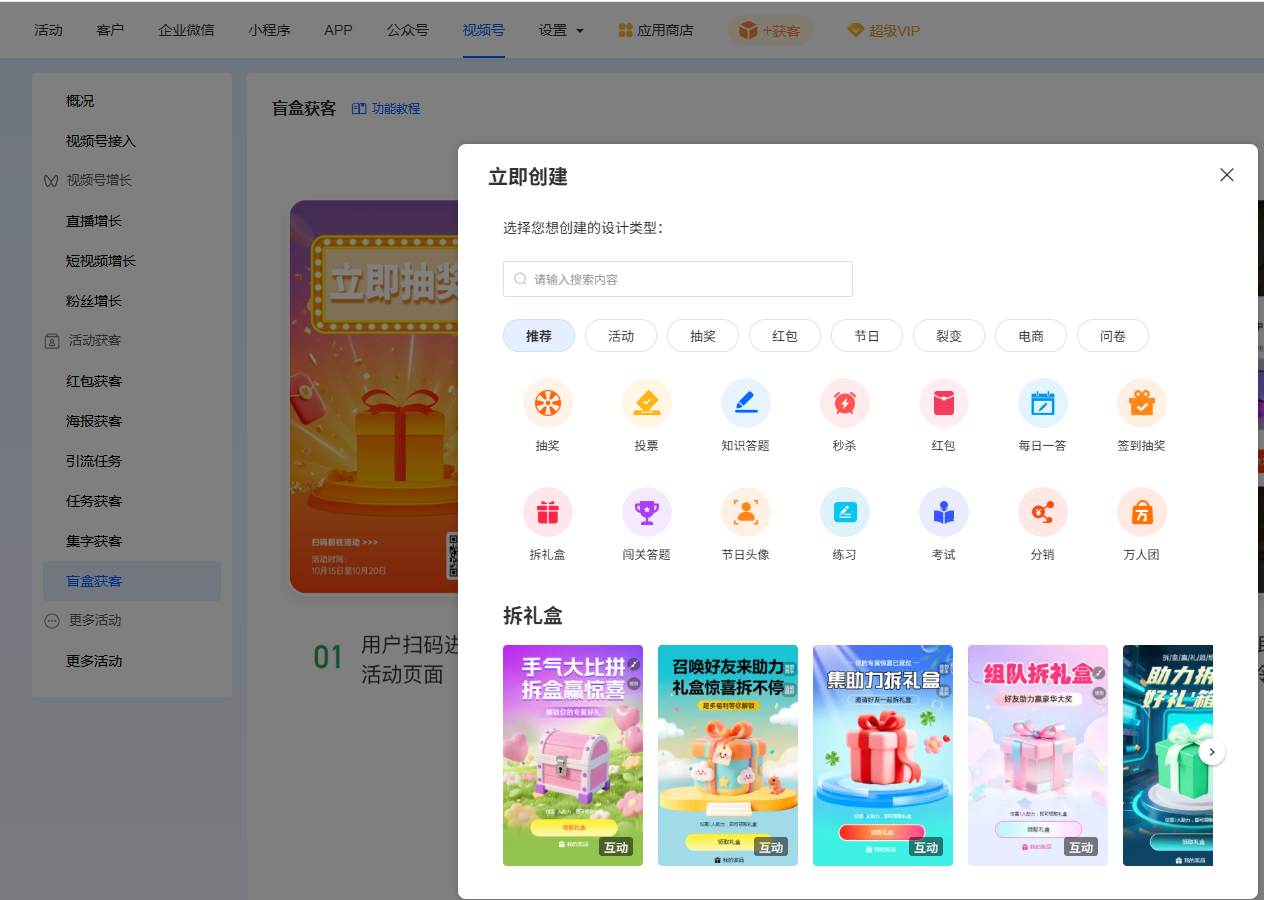Collapse the 视频号增长 sidebar section
Viewport: 1264px width, 900px height.
98,181
